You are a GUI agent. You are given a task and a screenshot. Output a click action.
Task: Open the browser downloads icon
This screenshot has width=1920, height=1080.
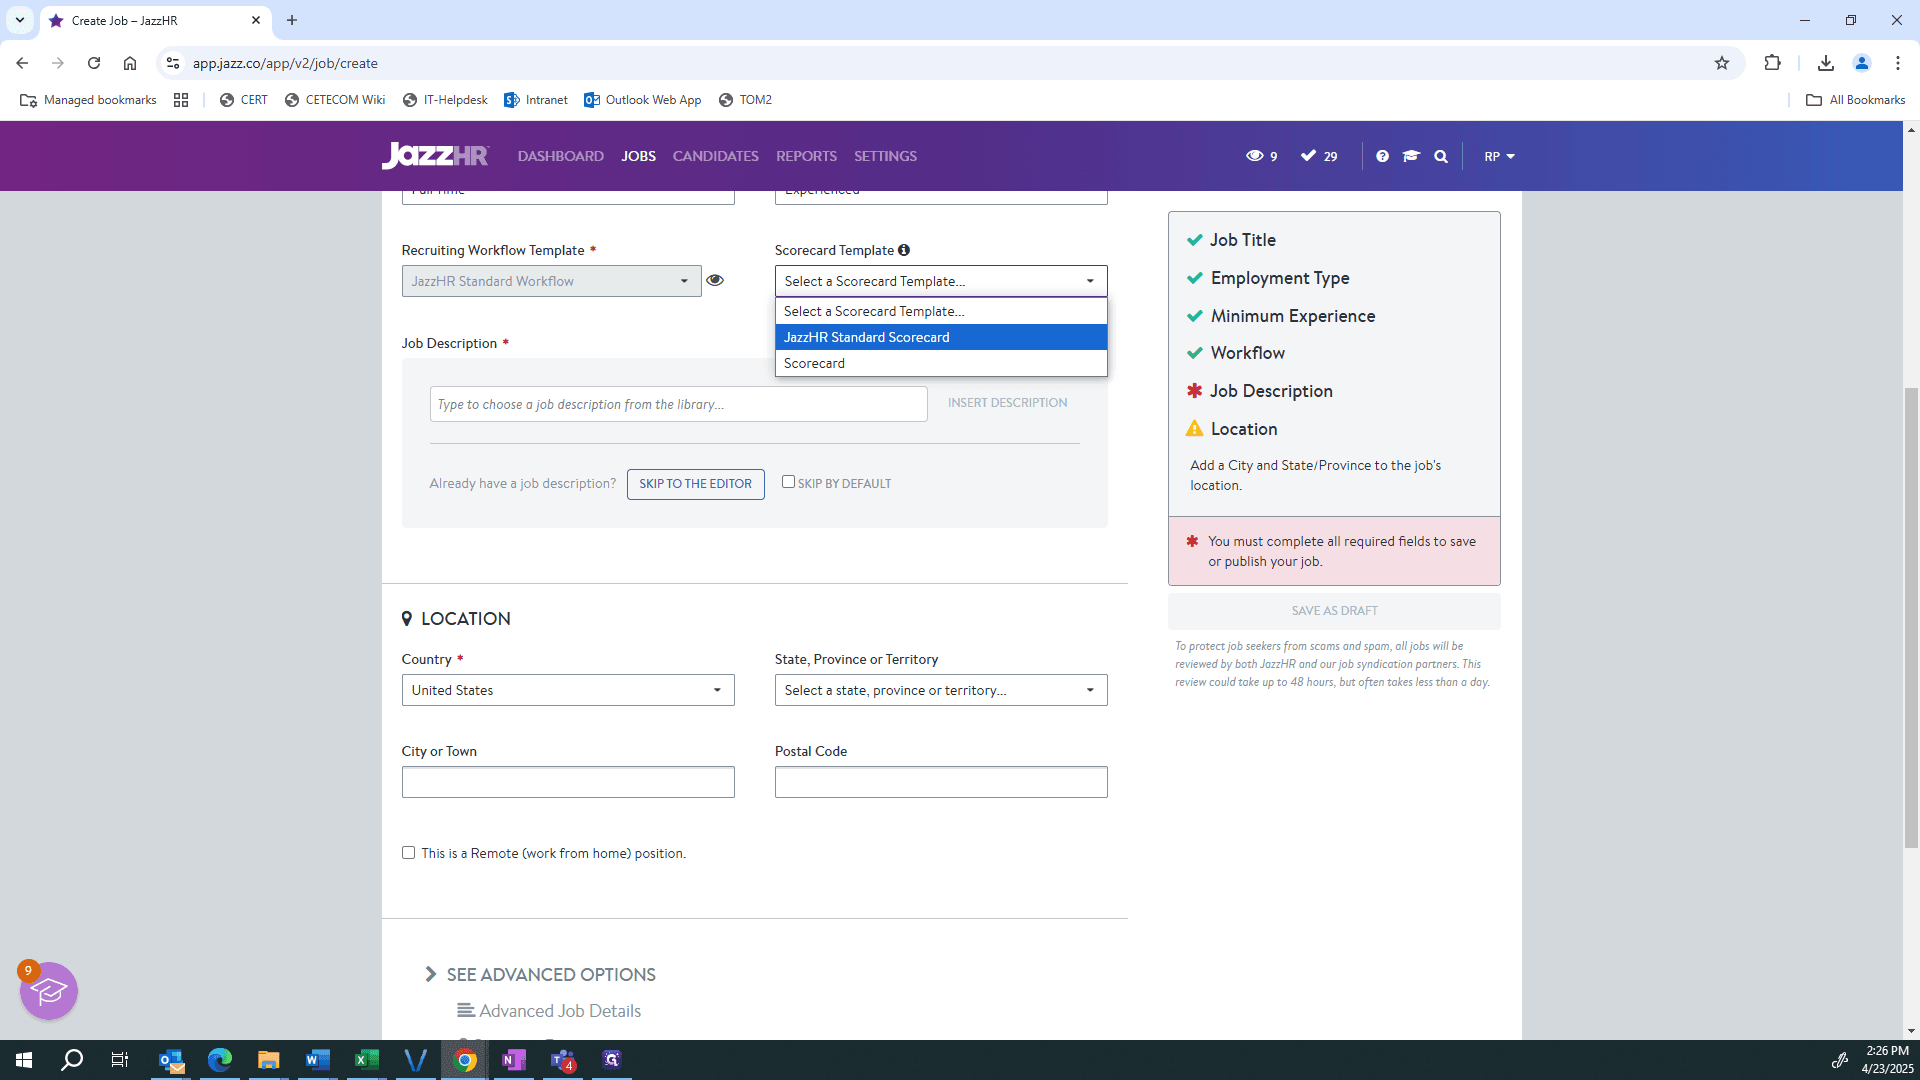pyautogui.click(x=1826, y=63)
